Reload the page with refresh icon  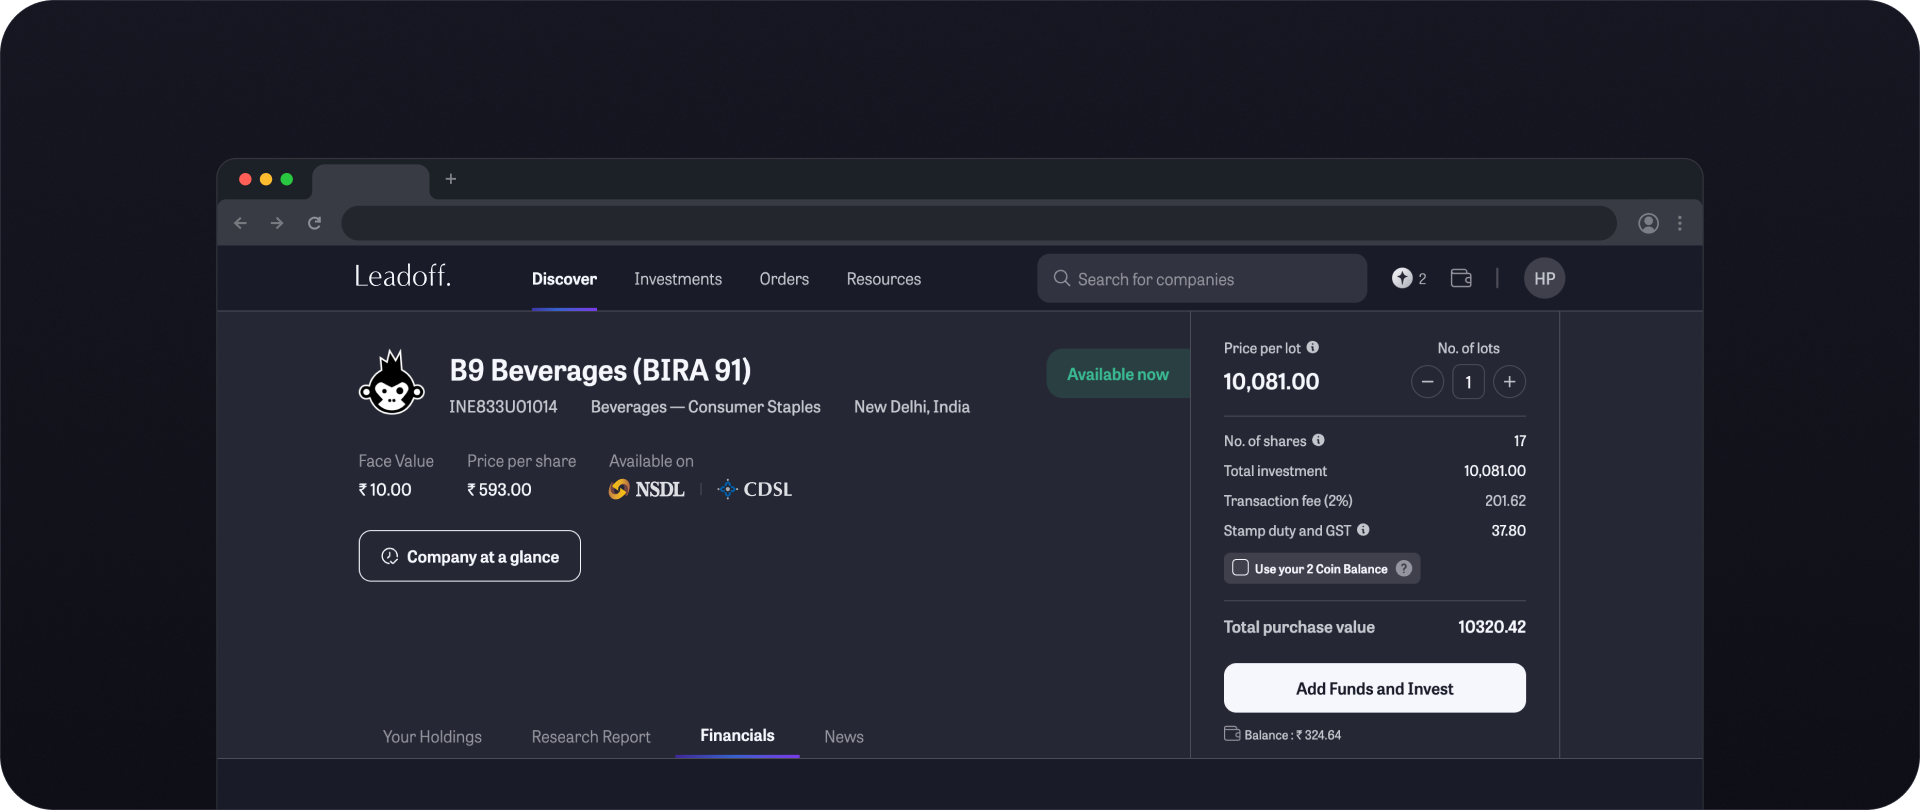(x=314, y=223)
